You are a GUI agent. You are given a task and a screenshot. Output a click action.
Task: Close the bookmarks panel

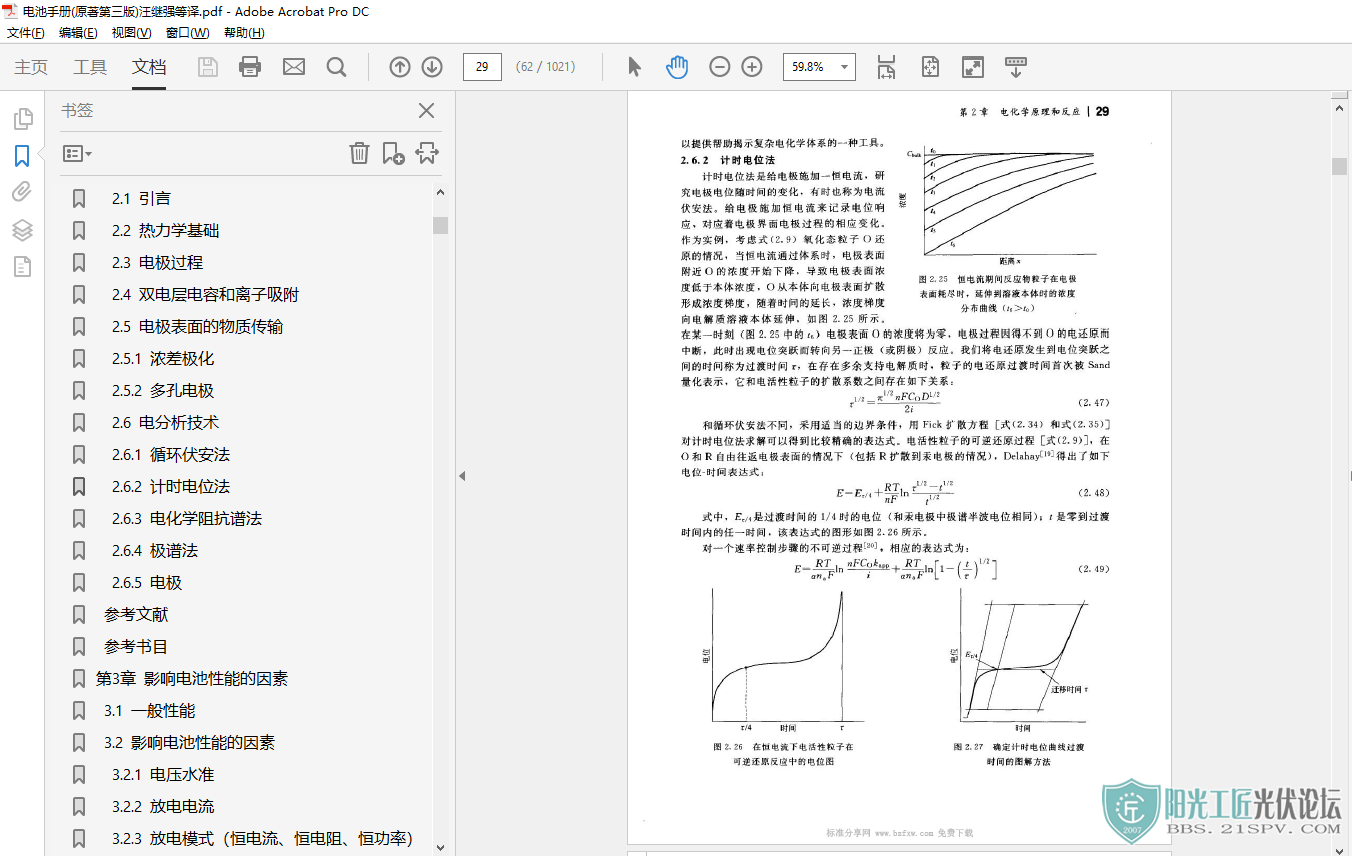point(426,111)
